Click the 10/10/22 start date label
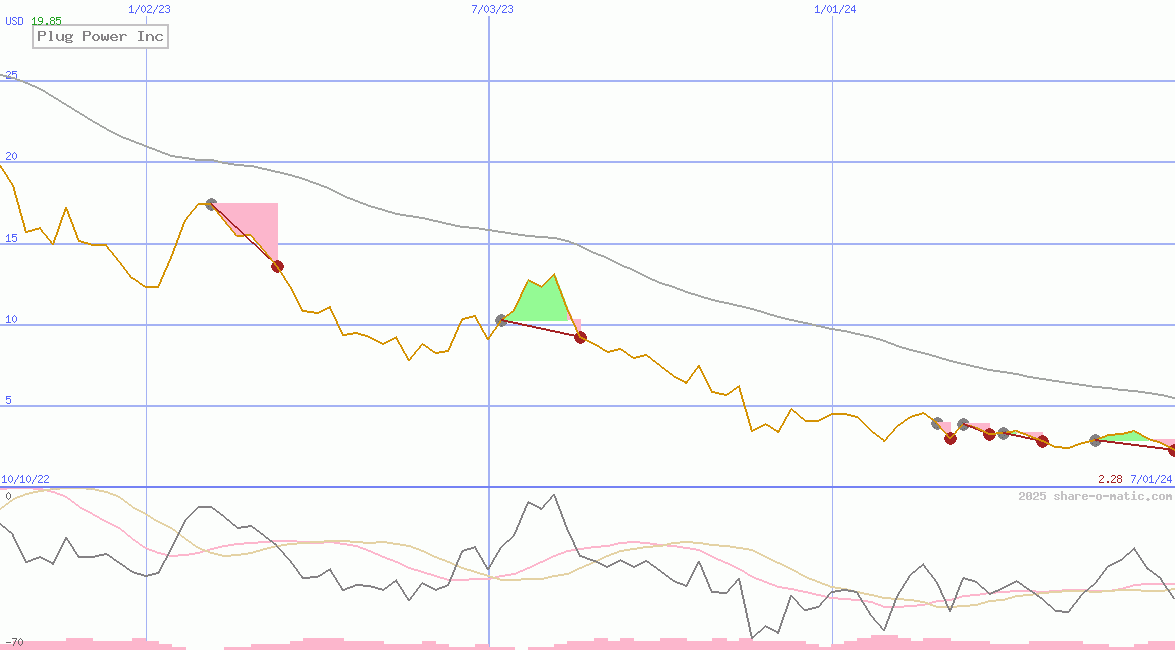Image resolution: width=1175 pixels, height=650 pixels. 25,480
